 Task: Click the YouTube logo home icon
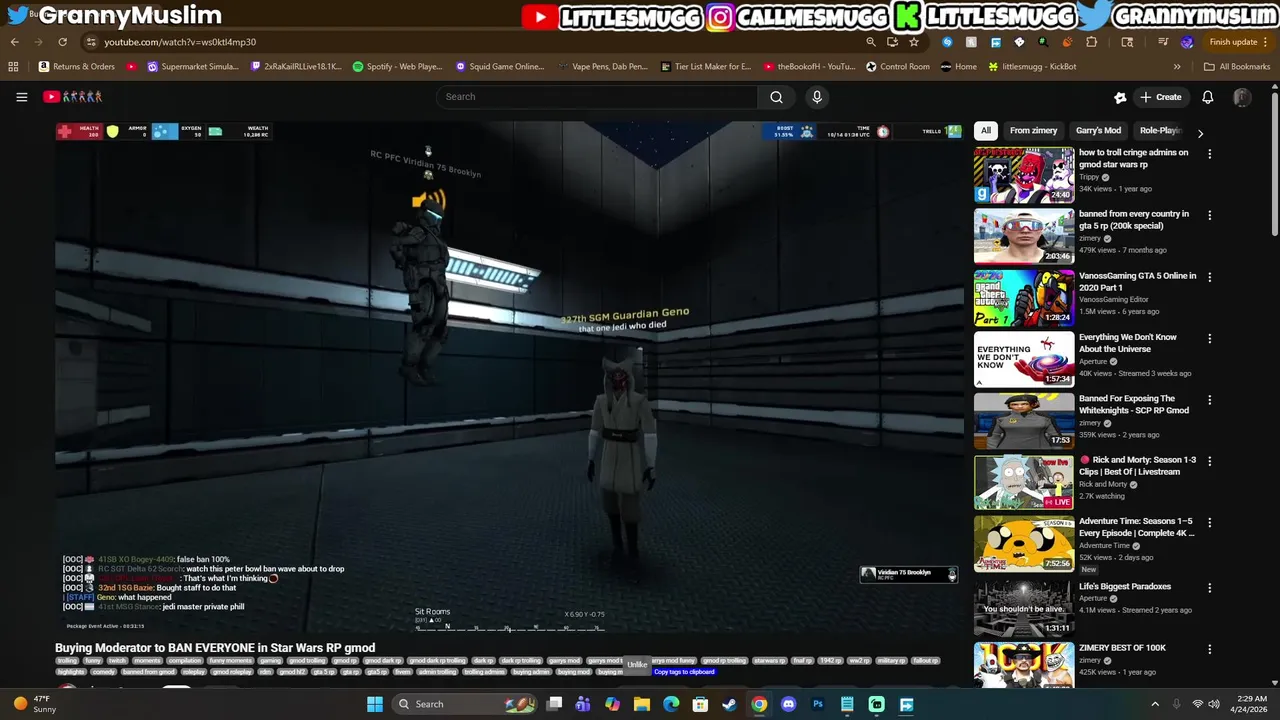click(x=72, y=97)
